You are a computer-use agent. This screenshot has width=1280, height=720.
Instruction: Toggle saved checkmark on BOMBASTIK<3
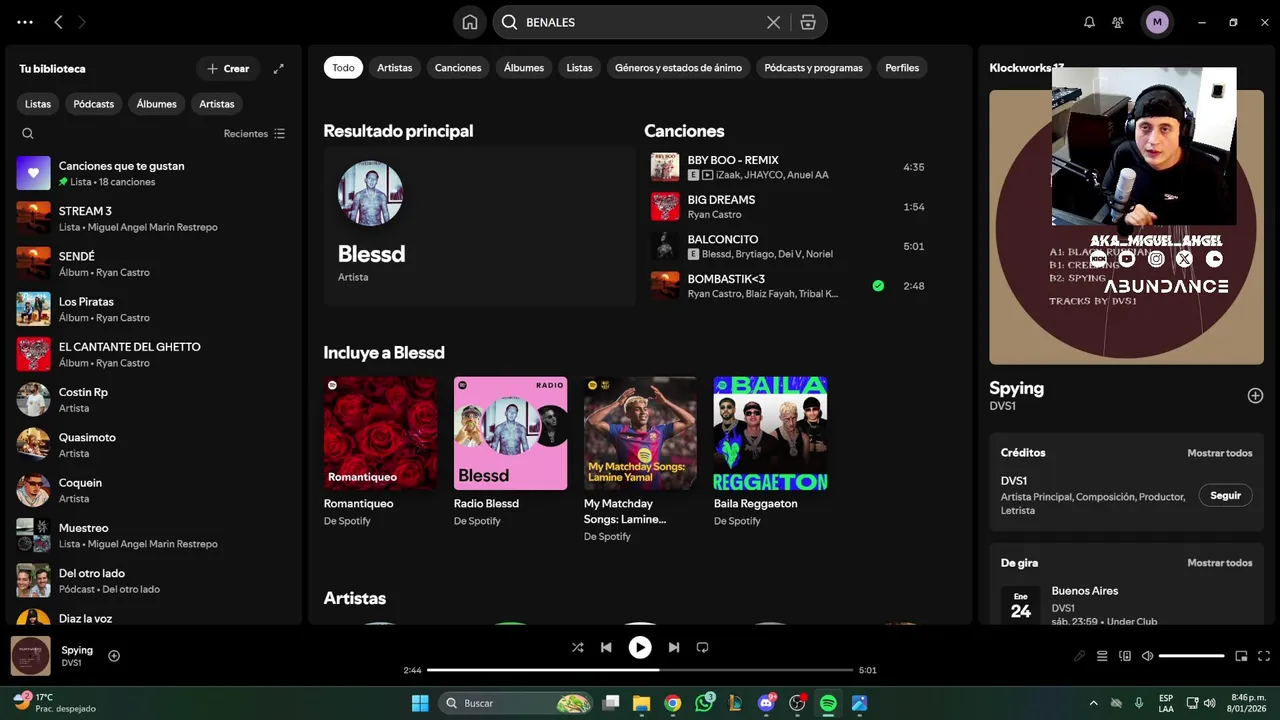pyautogui.click(x=878, y=286)
